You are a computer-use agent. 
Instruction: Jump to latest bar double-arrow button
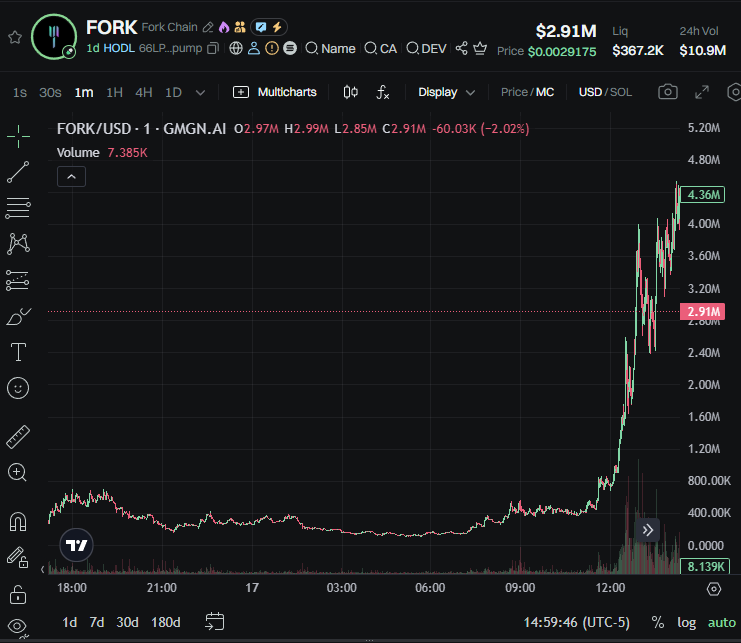click(647, 530)
